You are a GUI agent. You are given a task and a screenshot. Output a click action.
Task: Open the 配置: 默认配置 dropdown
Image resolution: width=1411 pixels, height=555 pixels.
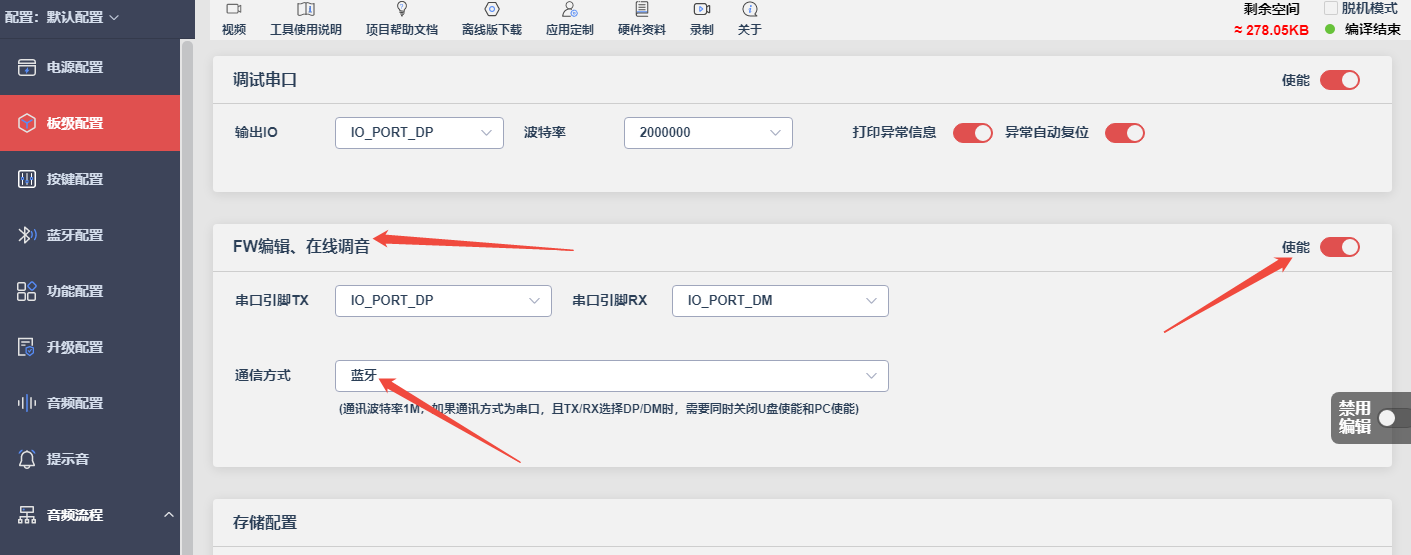[x=62, y=17]
